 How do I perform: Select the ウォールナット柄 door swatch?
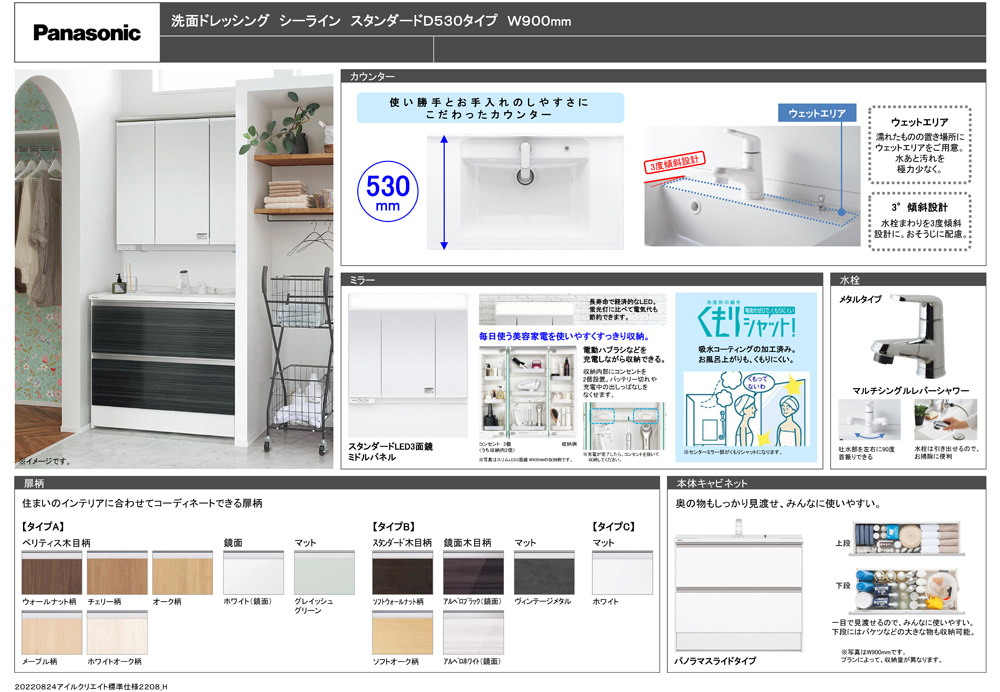(x=51, y=575)
